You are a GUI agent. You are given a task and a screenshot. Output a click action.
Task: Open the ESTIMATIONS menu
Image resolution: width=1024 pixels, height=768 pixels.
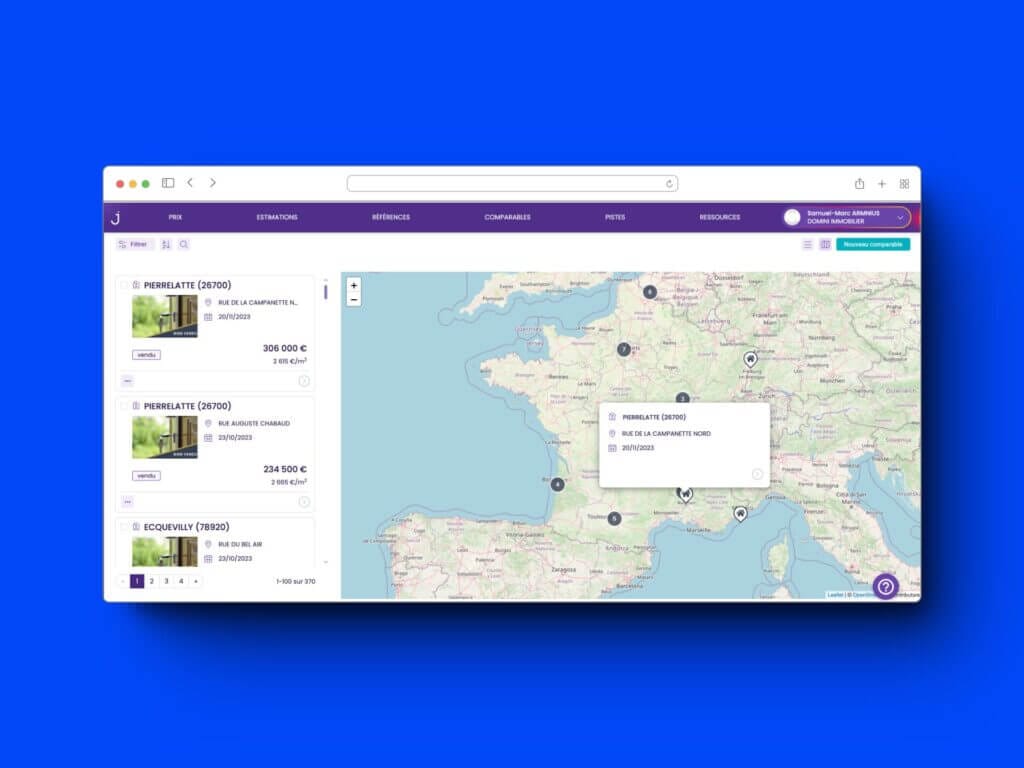[x=277, y=217]
